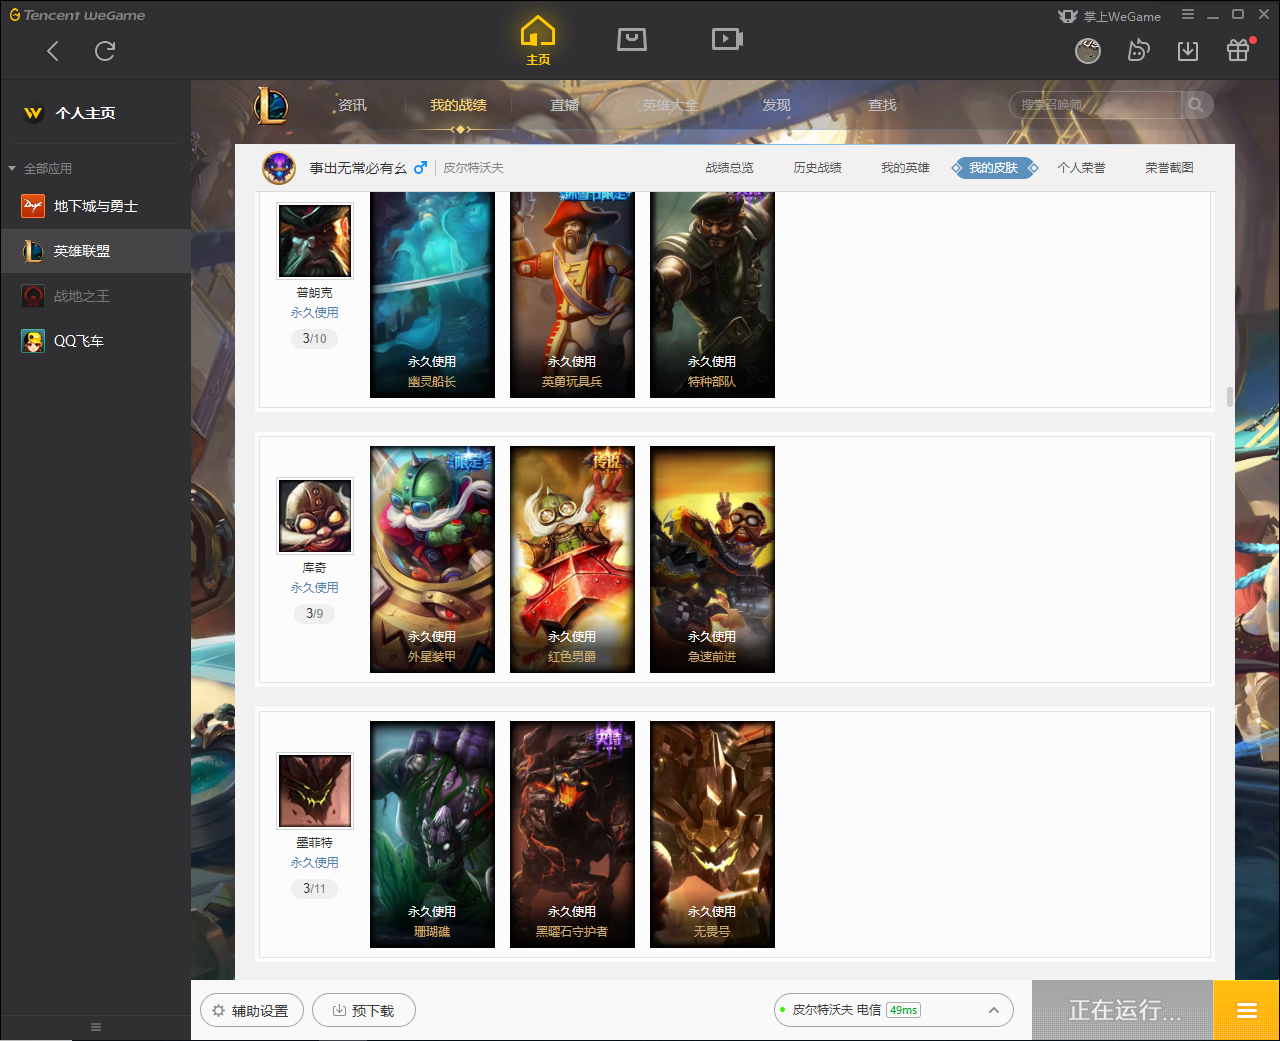The image size is (1280, 1041).
Task: Switch to the 我的英雄 sub-tab
Action: point(905,168)
